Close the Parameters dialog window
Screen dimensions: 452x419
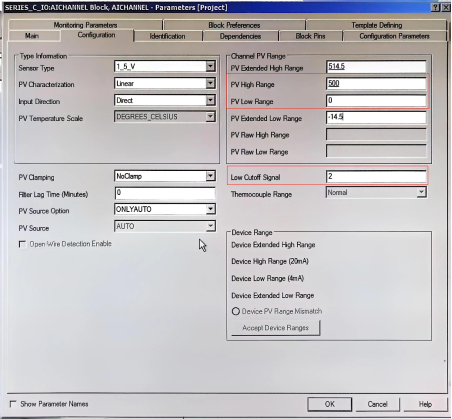coord(446,7)
